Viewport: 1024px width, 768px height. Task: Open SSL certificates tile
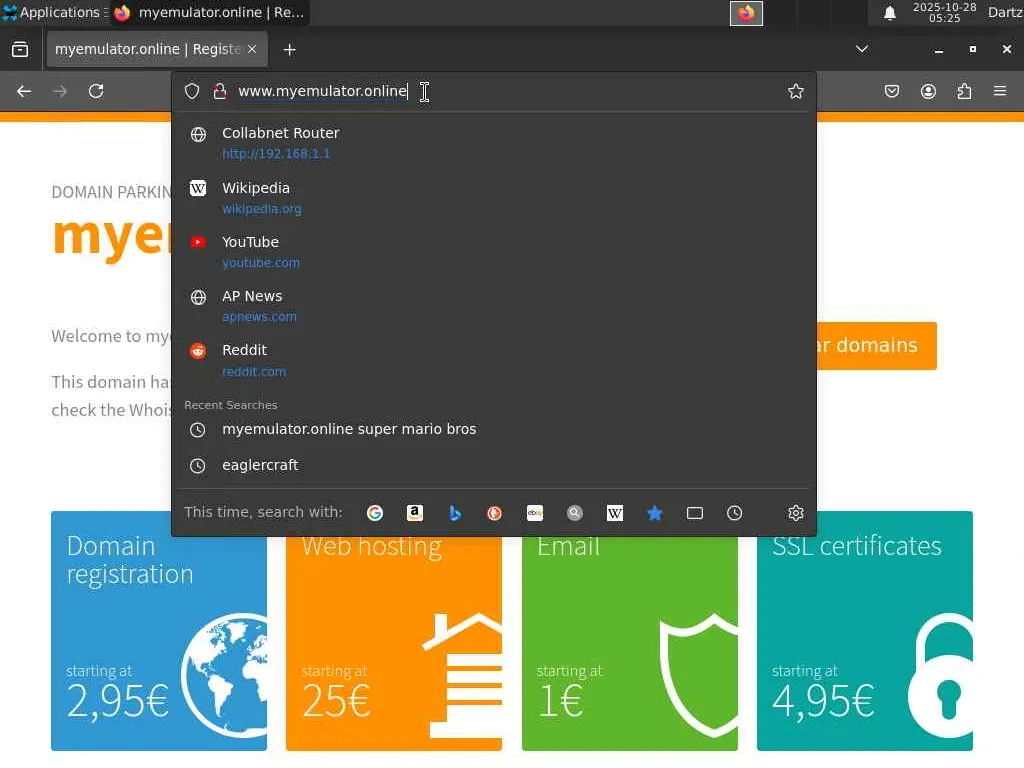click(x=865, y=631)
